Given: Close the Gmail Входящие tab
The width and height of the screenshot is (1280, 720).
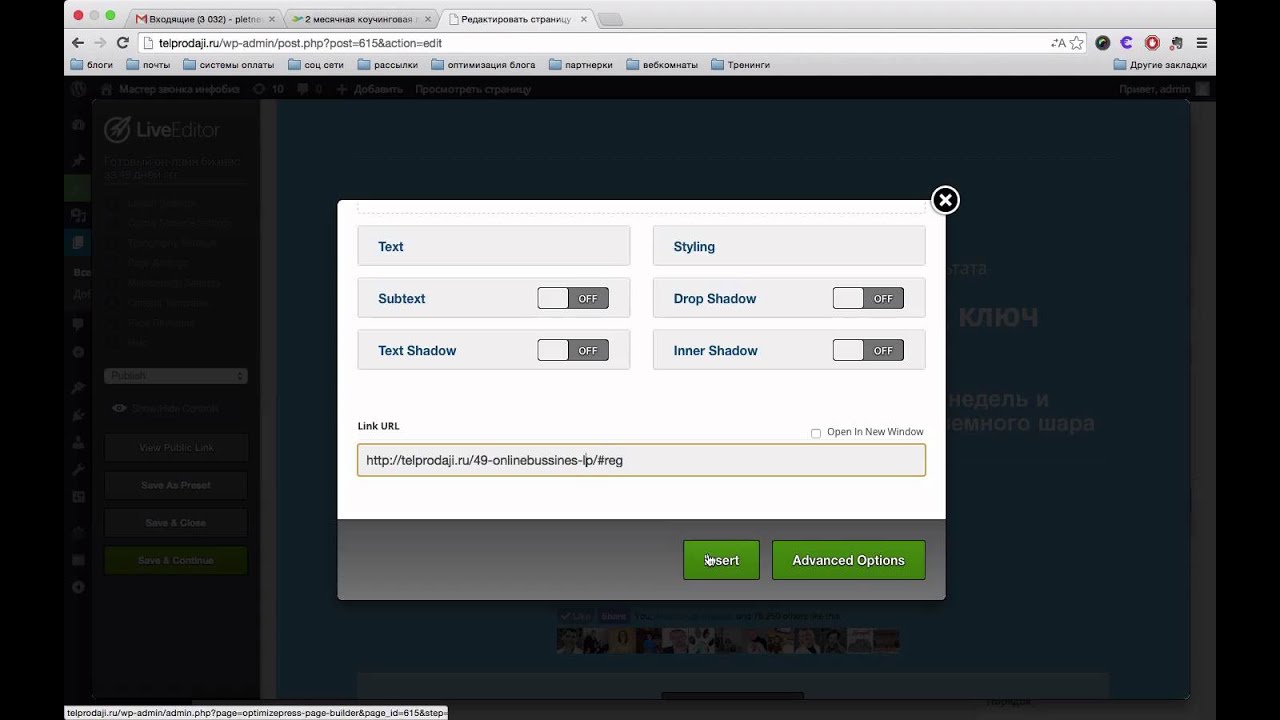Looking at the screenshot, I should click(271, 19).
